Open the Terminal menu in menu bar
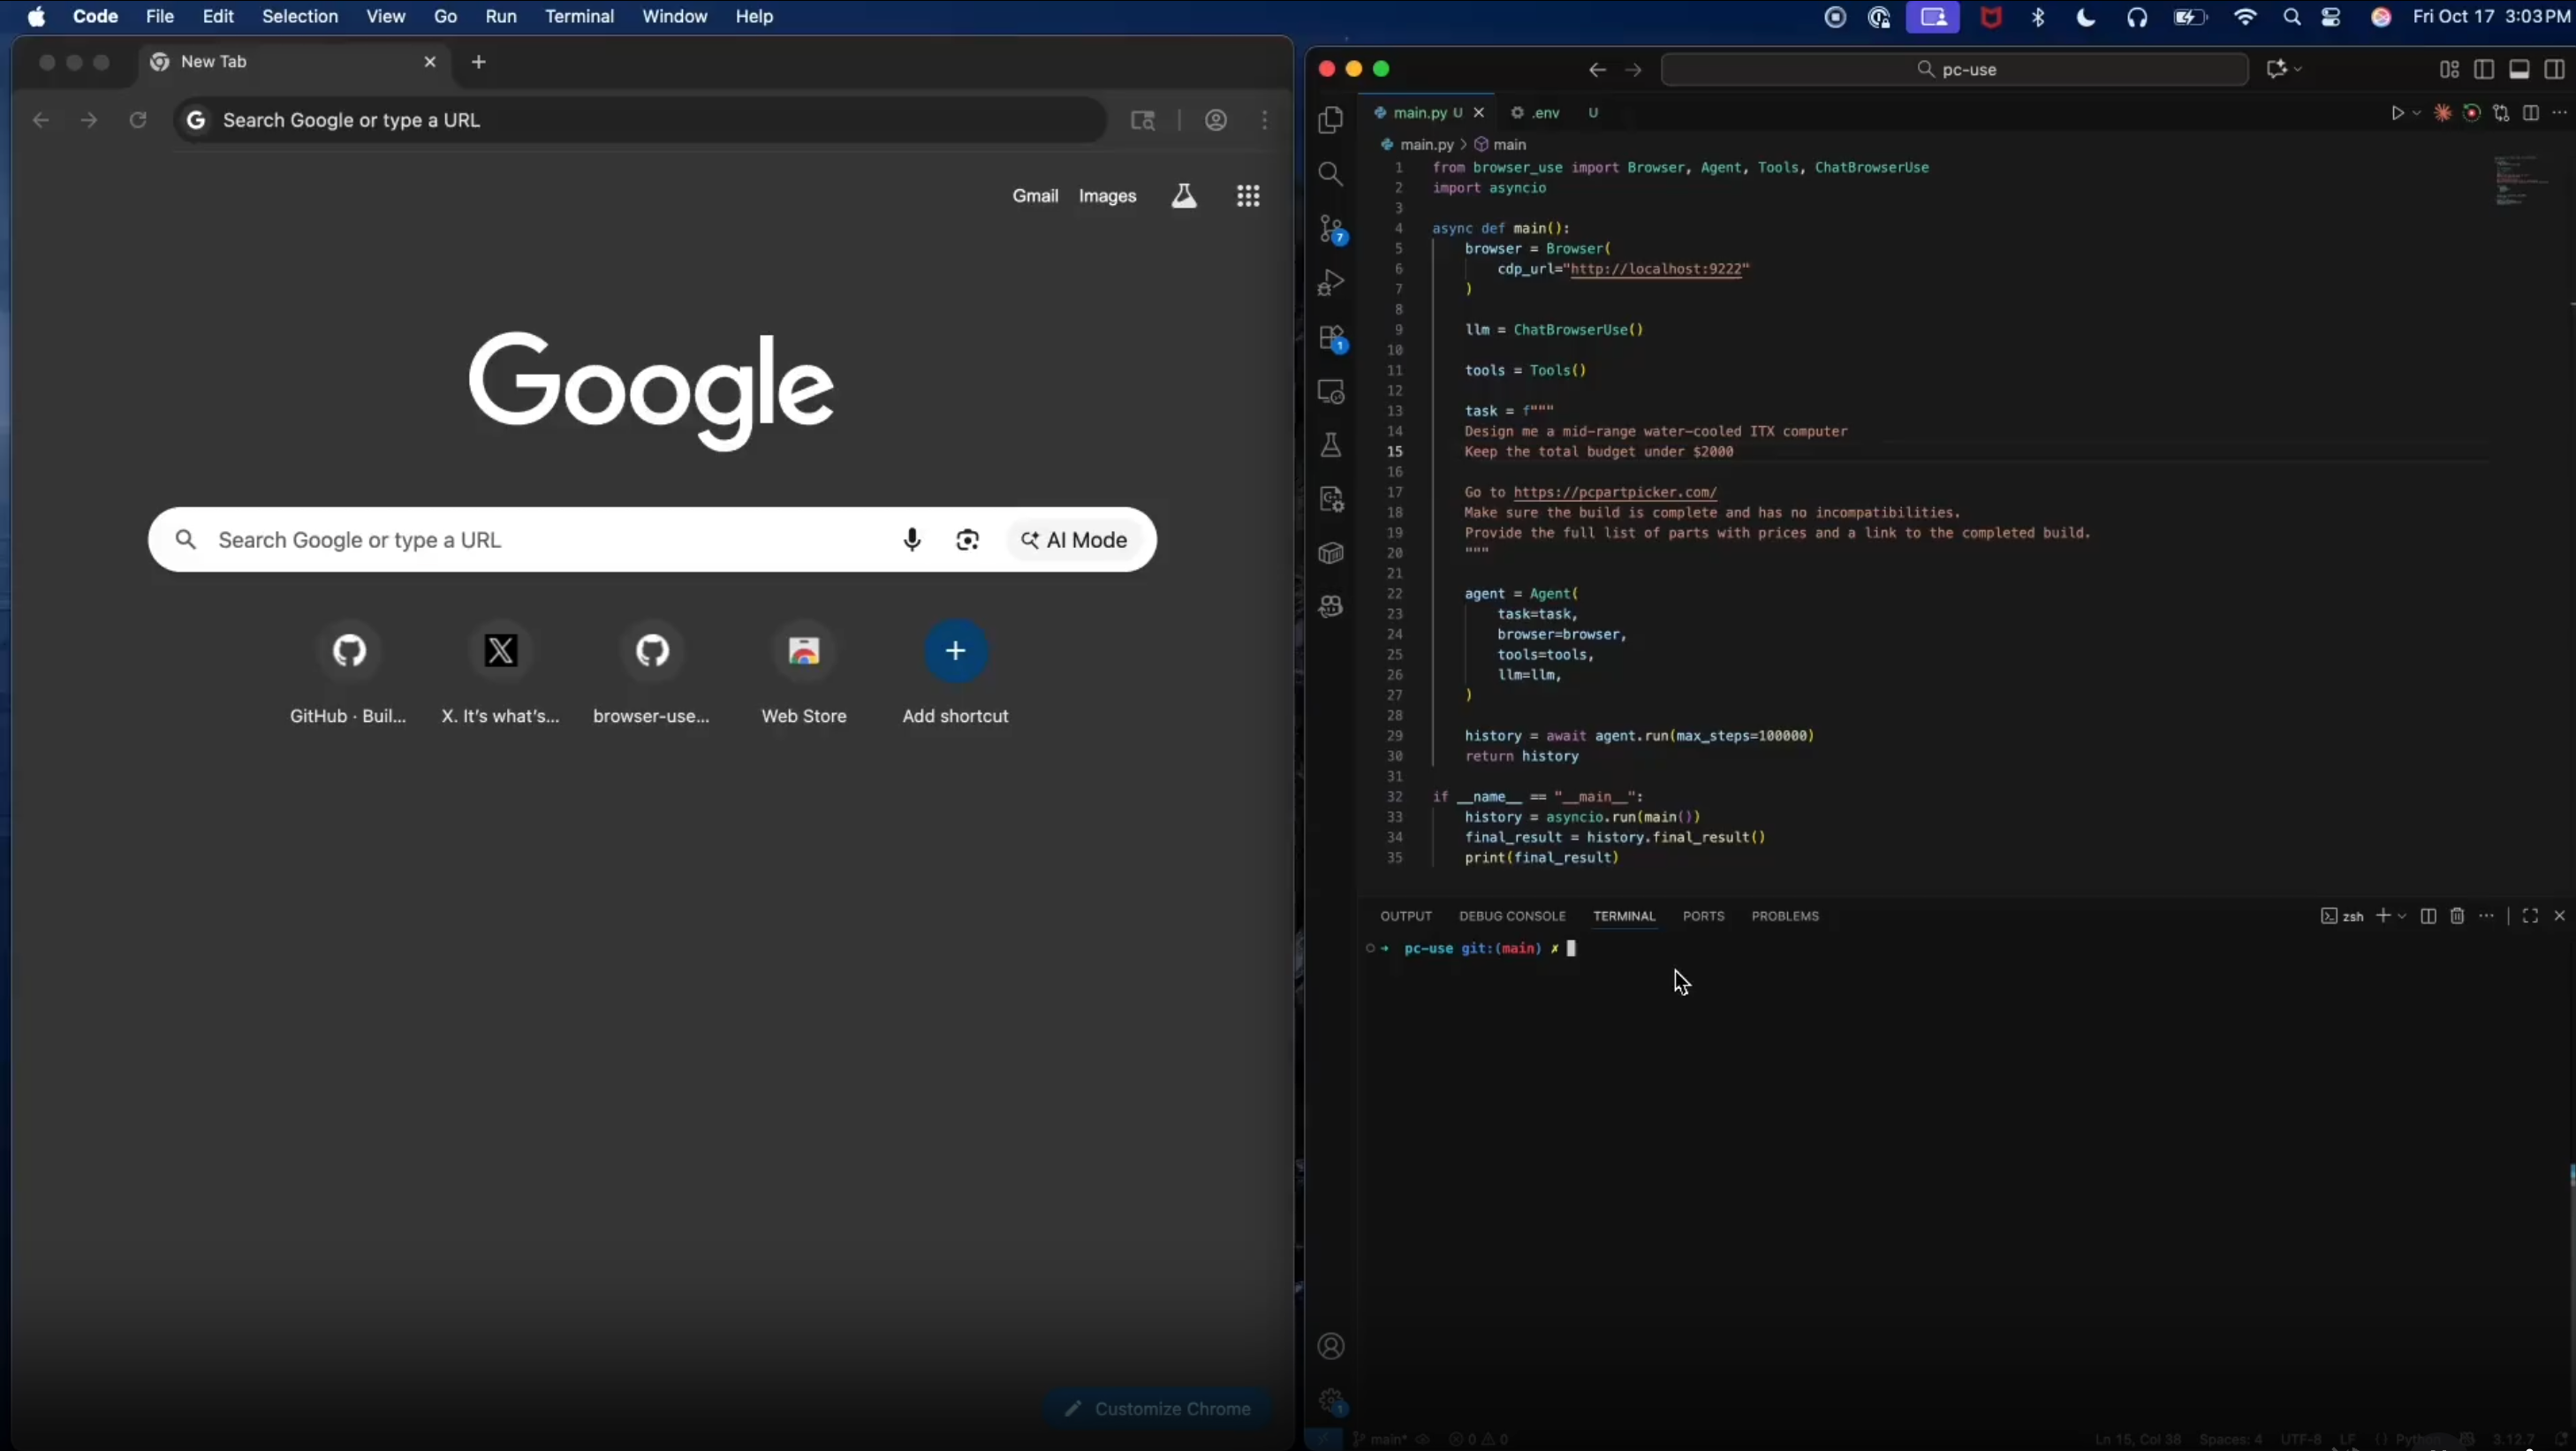 coord(579,16)
